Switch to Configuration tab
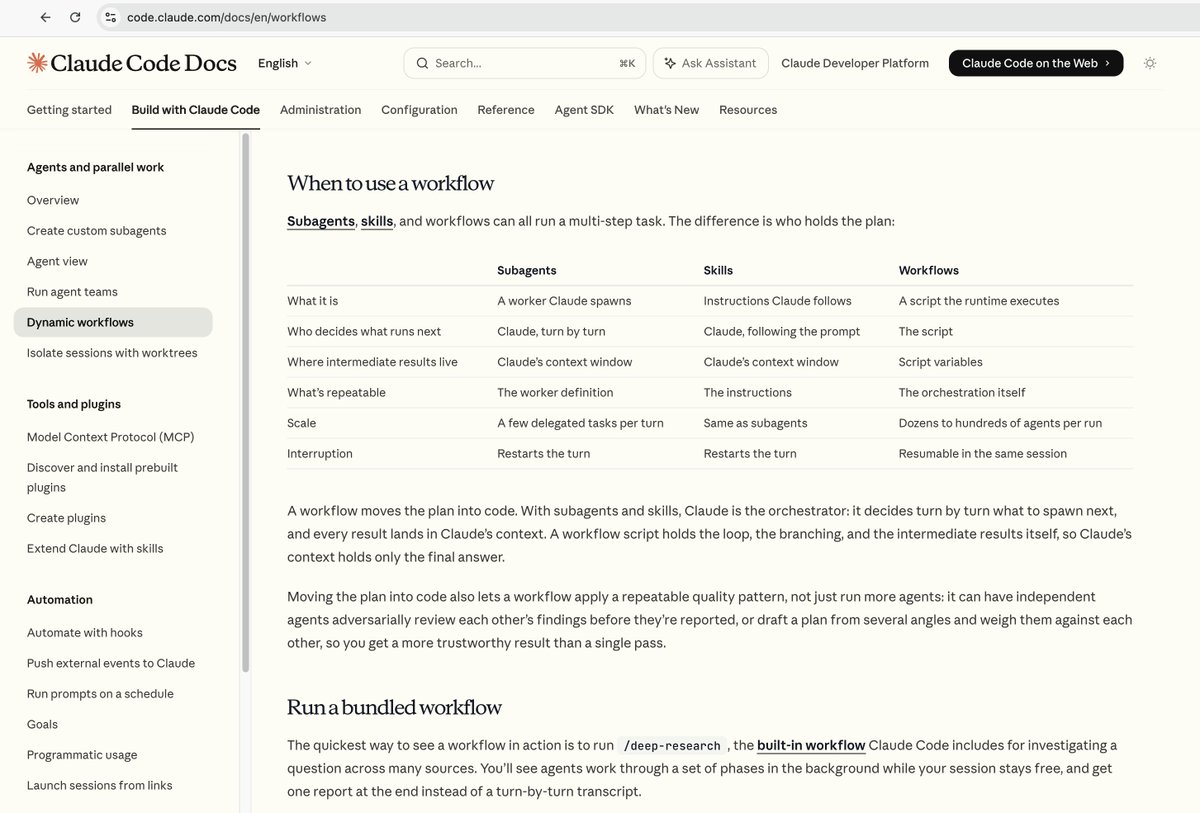 [419, 110]
